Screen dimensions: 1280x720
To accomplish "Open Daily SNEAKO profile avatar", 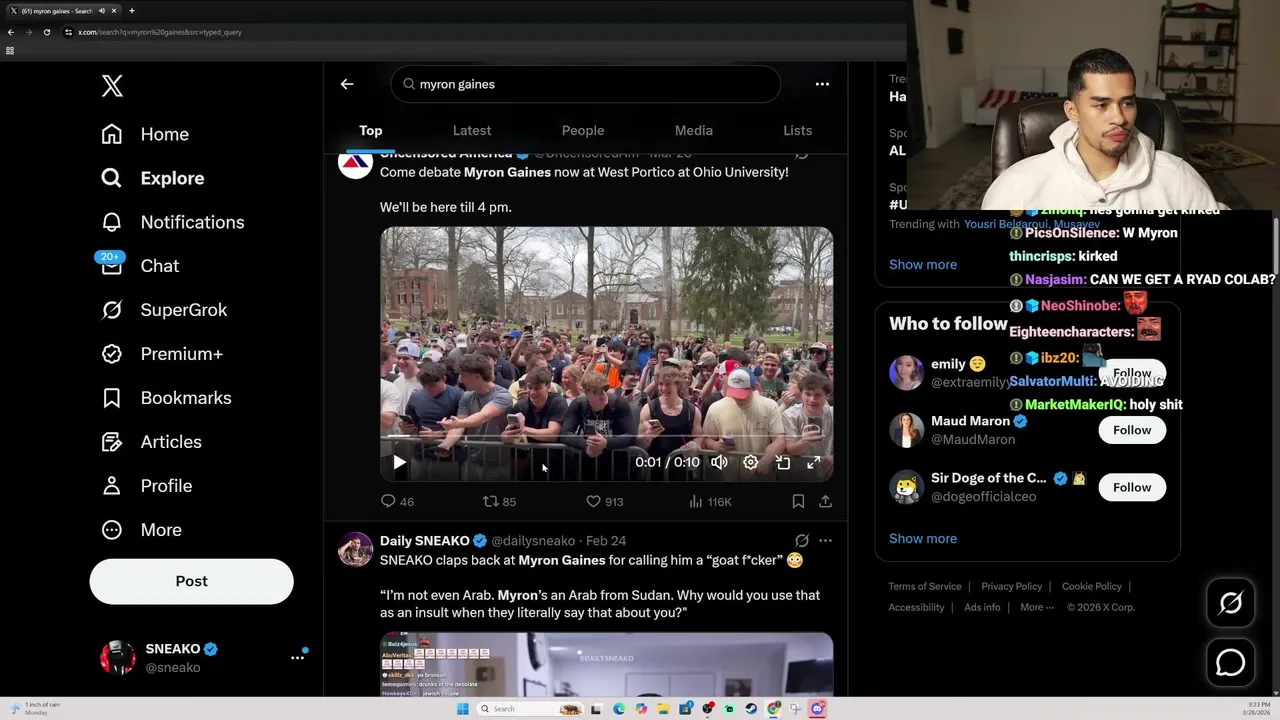I will coord(355,549).
